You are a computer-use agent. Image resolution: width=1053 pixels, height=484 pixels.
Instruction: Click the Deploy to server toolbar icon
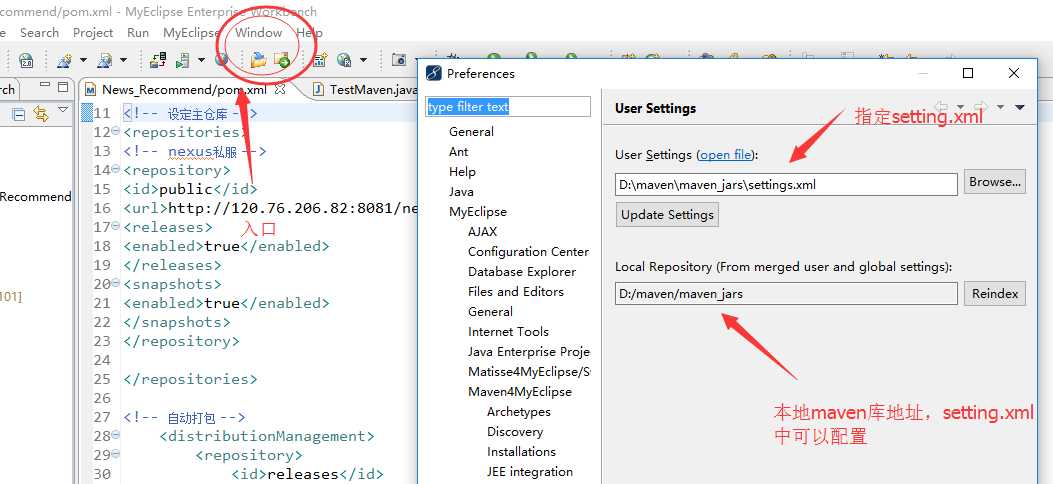pos(158,60)
